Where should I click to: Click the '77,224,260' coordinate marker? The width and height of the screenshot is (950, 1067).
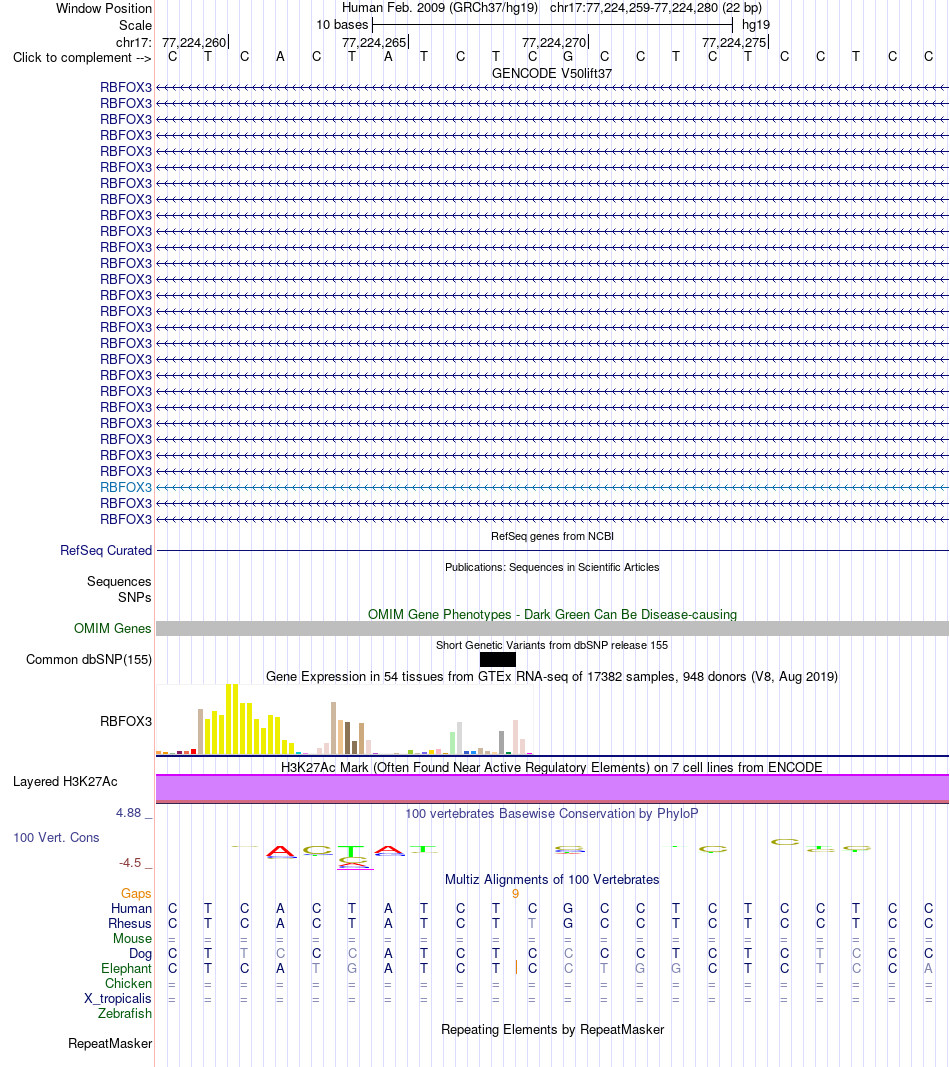coord(194,42)
